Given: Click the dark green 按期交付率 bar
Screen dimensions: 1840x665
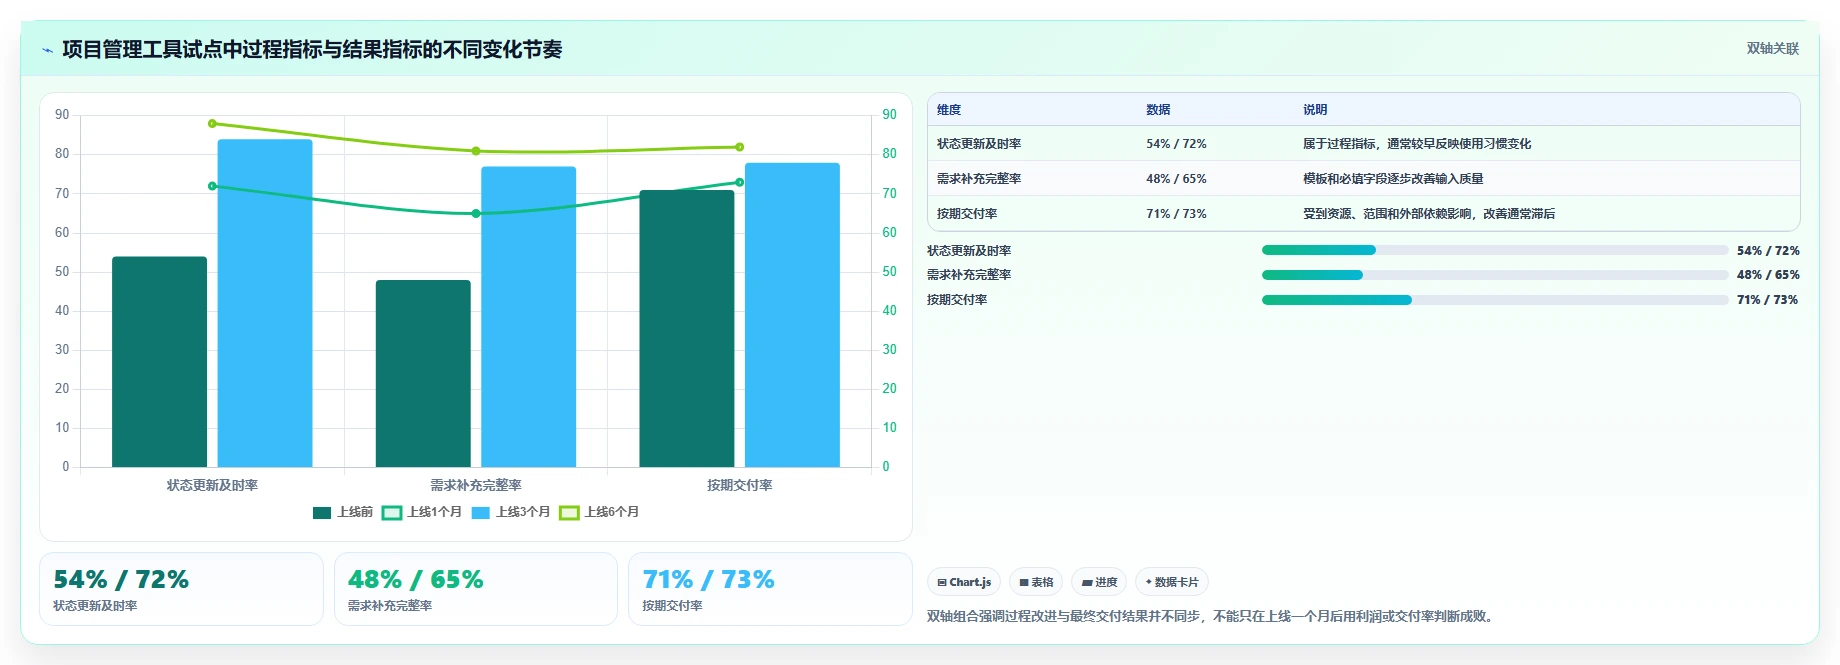Looking at the screenshot, I should [x=687, y=328].
